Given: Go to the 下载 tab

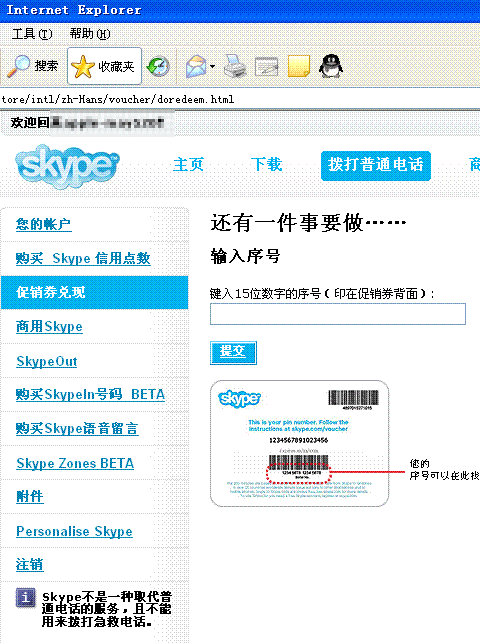Looking at the screenshot, I should point(266,165).
